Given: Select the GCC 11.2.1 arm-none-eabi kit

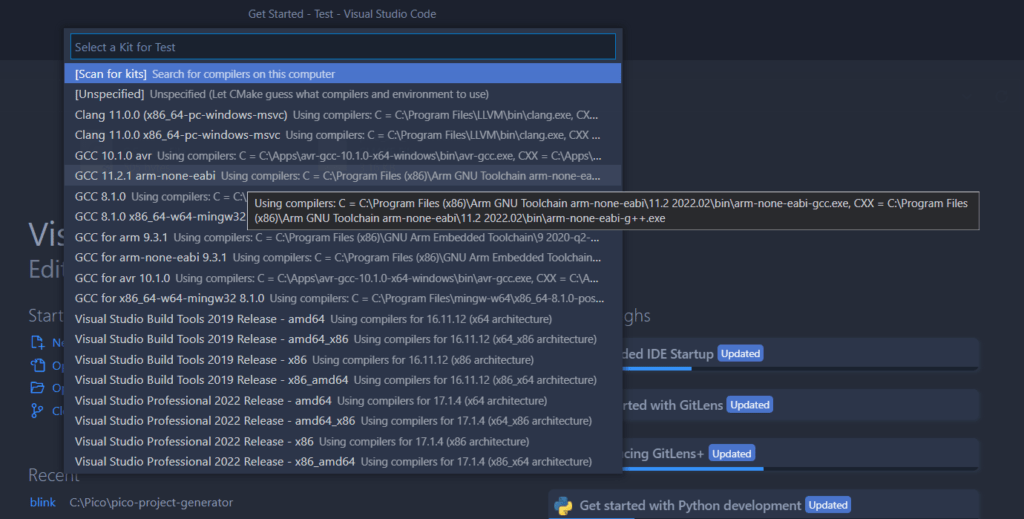Looking at the screenshot, I should pos(342,176).
